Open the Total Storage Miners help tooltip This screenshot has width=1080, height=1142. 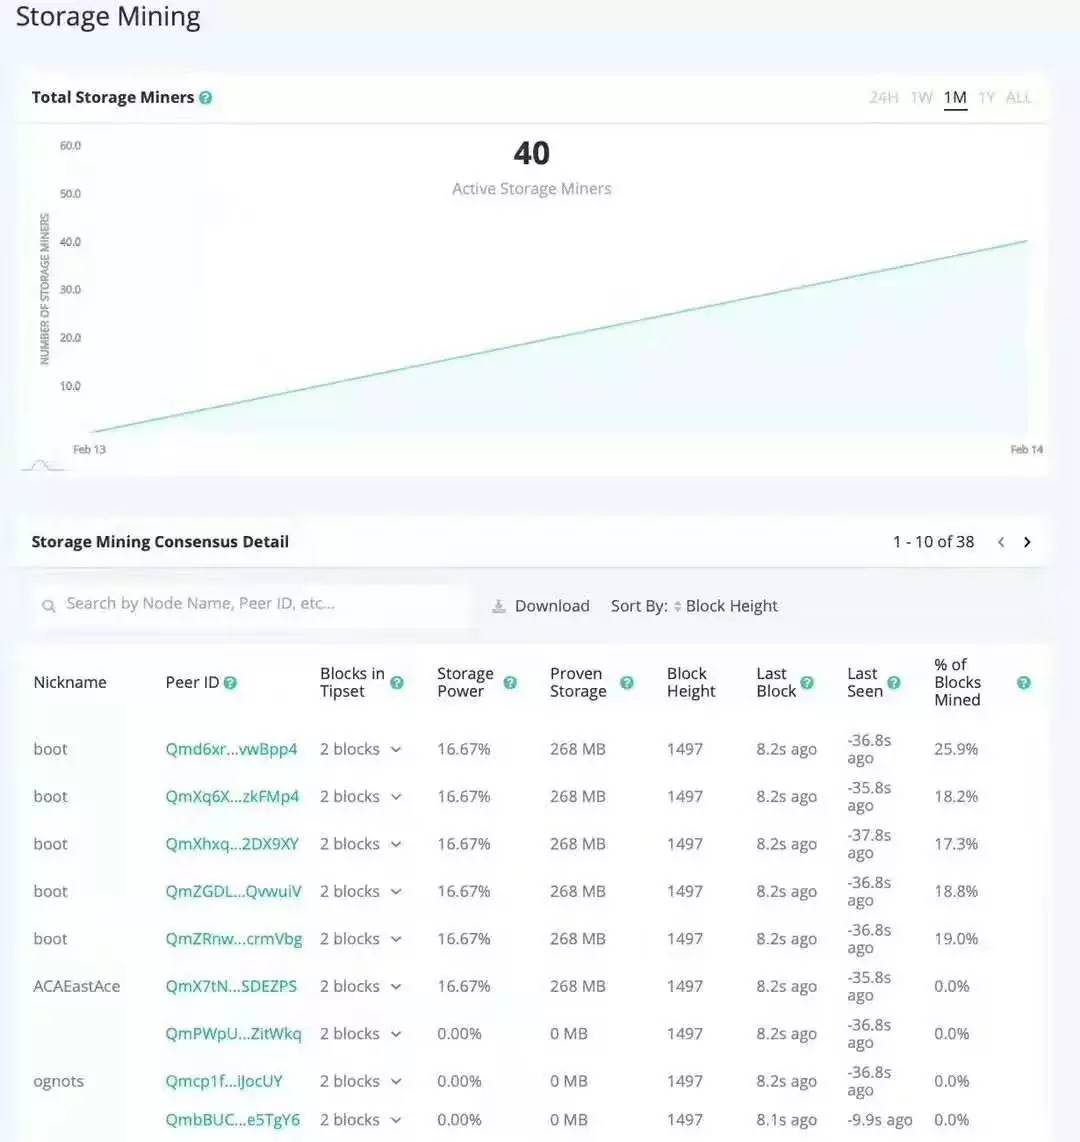pos(206,97)
